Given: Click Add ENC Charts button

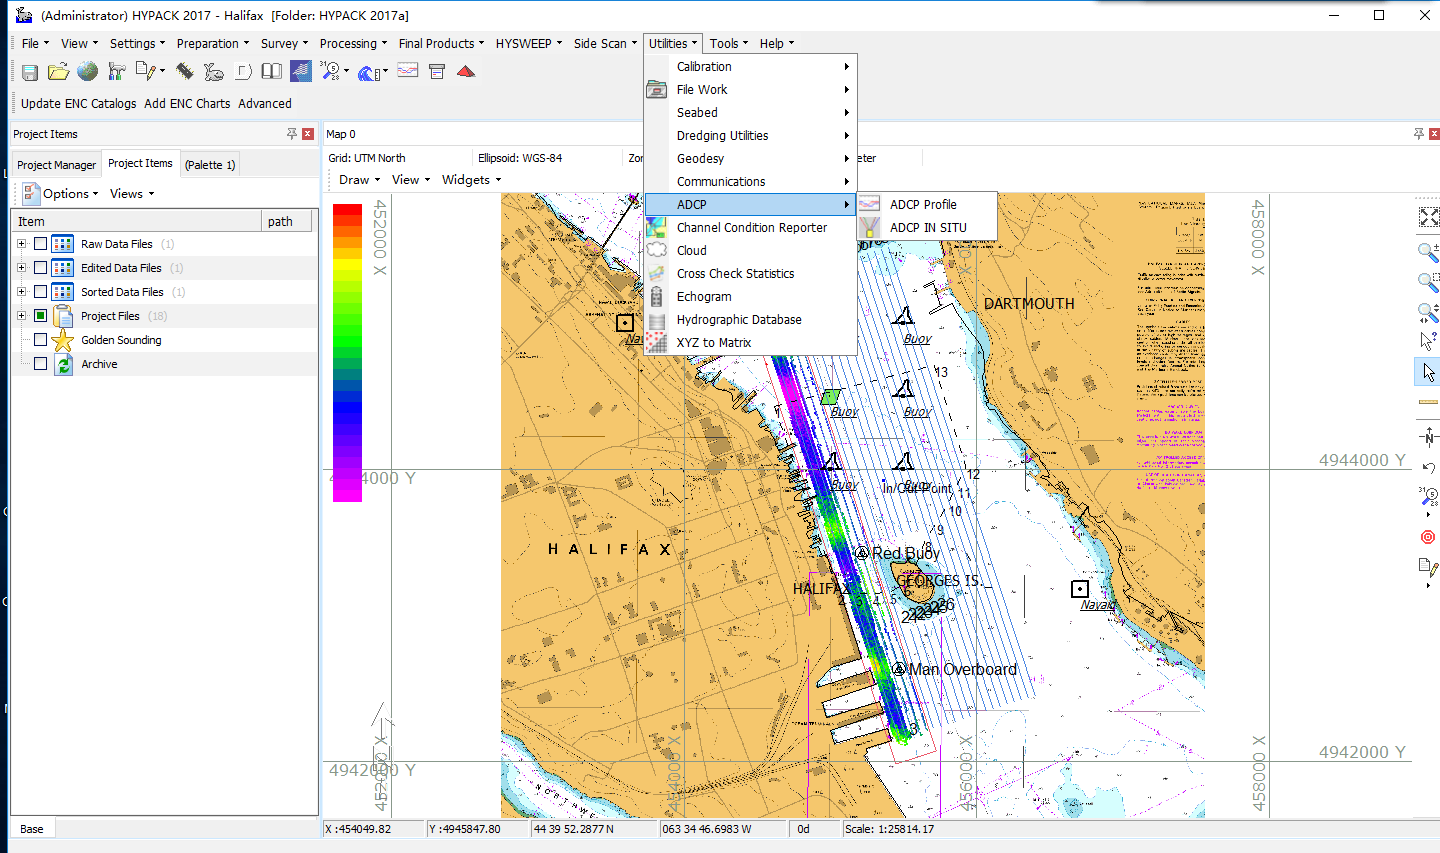Looking at the screenshot, I should (x=187, y=104).
